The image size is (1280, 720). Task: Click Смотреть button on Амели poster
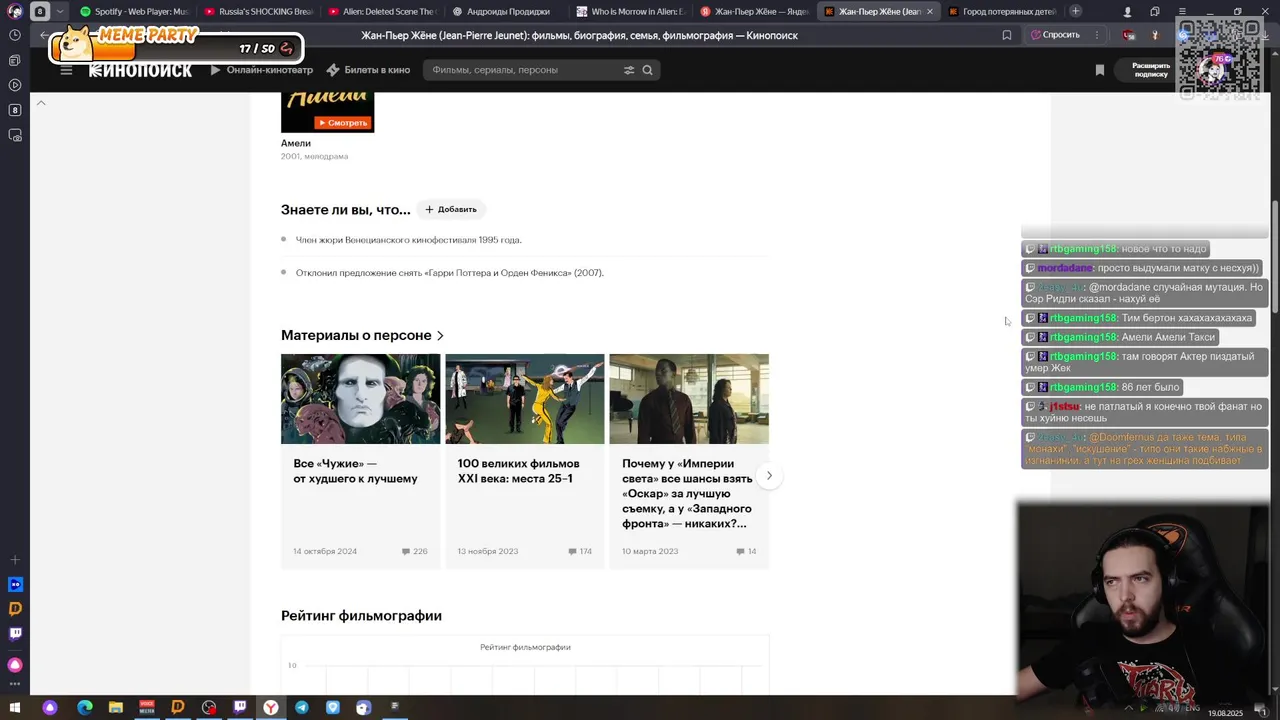coord(343,123)
